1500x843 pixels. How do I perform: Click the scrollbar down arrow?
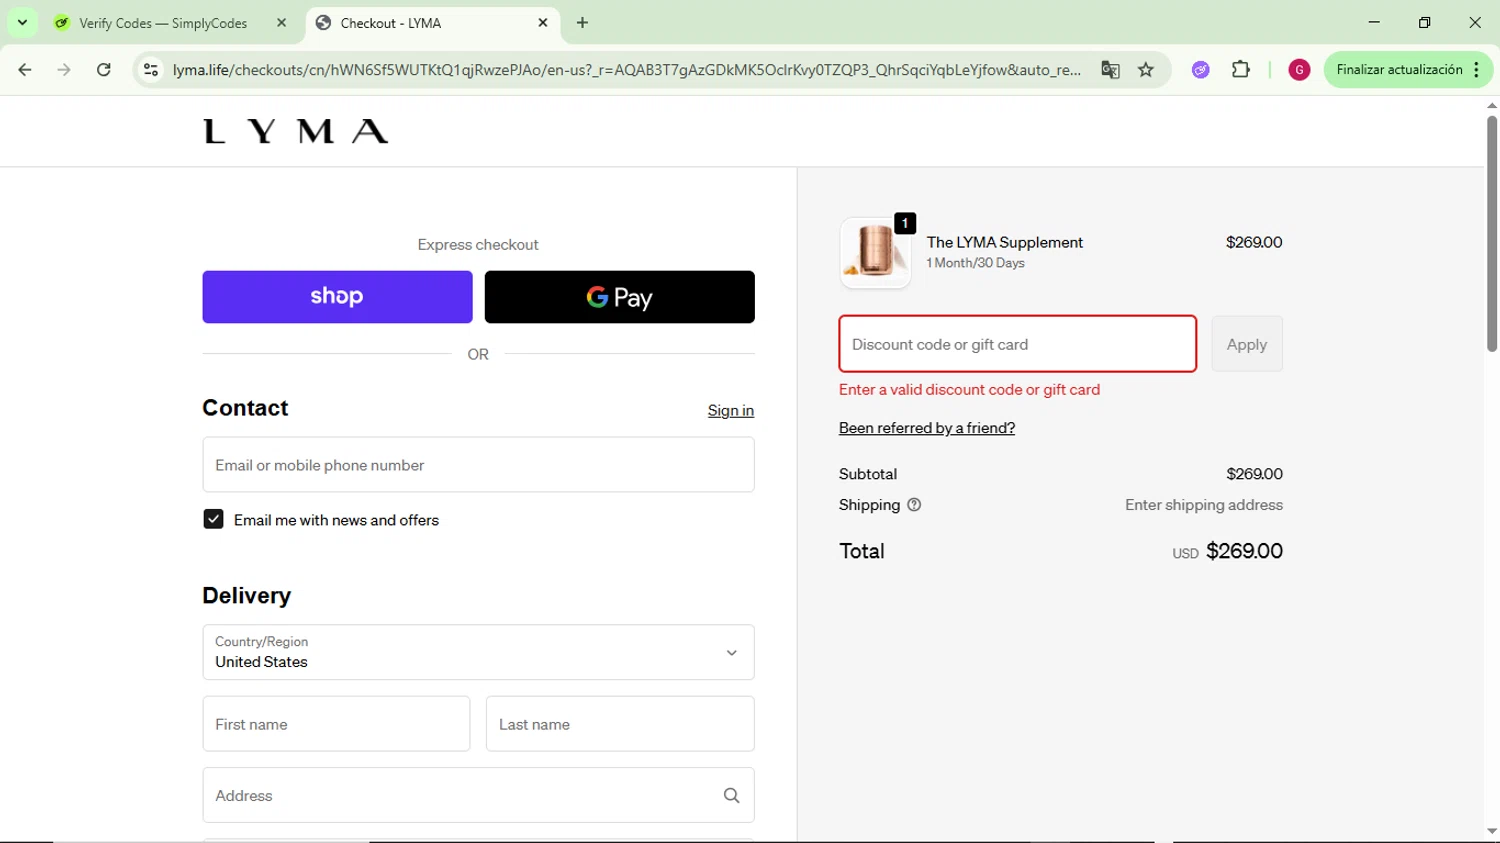[1492, 831]
